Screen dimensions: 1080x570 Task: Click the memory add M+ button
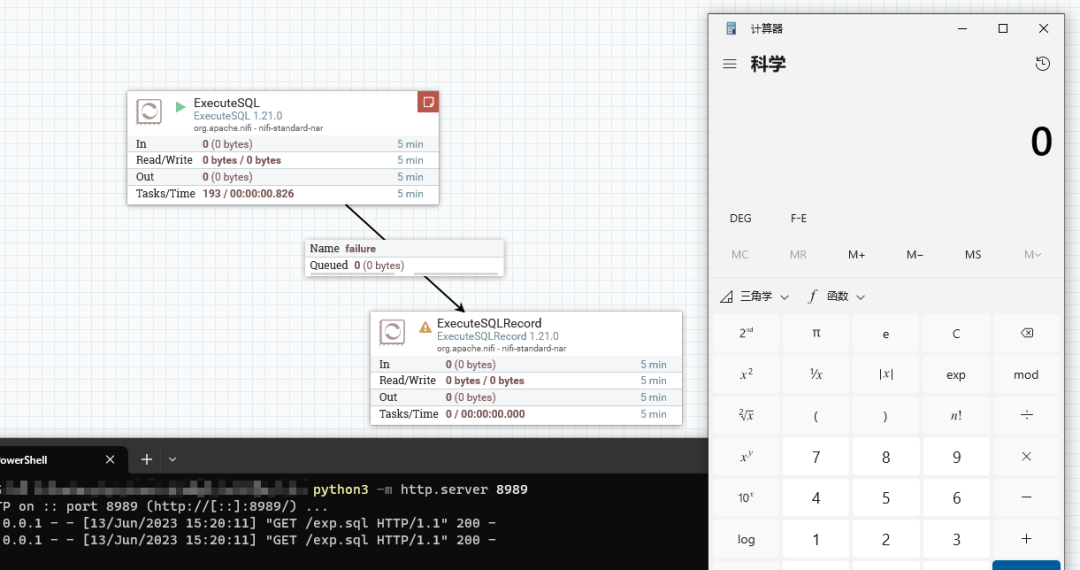(x=856, y=255)
